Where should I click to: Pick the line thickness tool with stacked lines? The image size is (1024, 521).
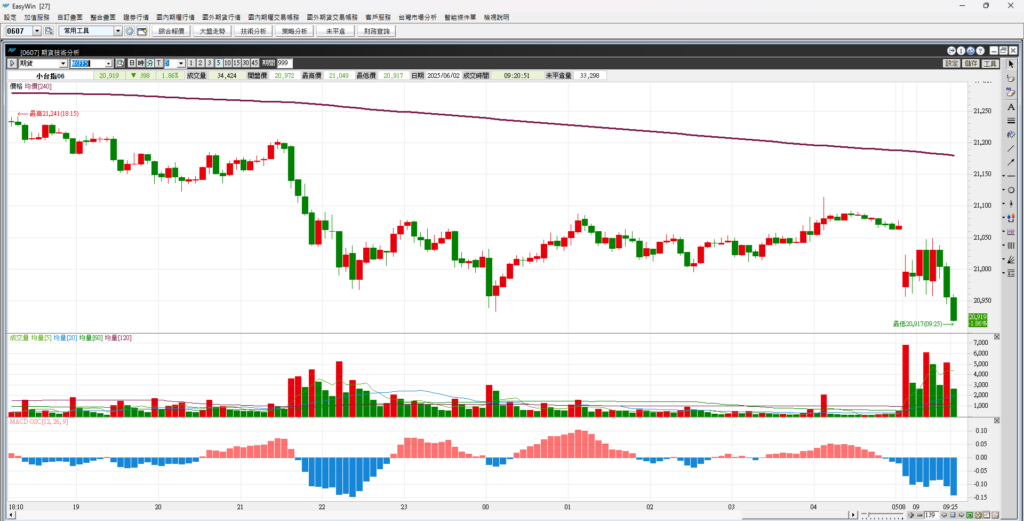(x=1011, y=121)
